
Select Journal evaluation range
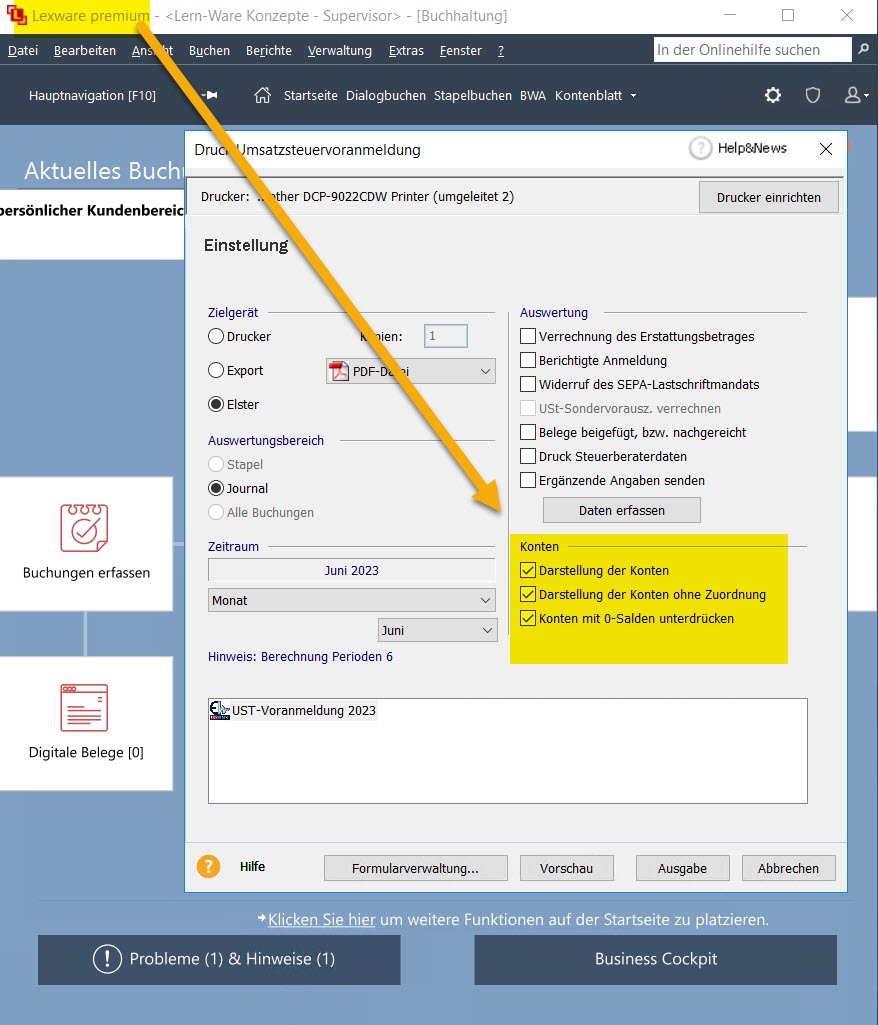216,488
